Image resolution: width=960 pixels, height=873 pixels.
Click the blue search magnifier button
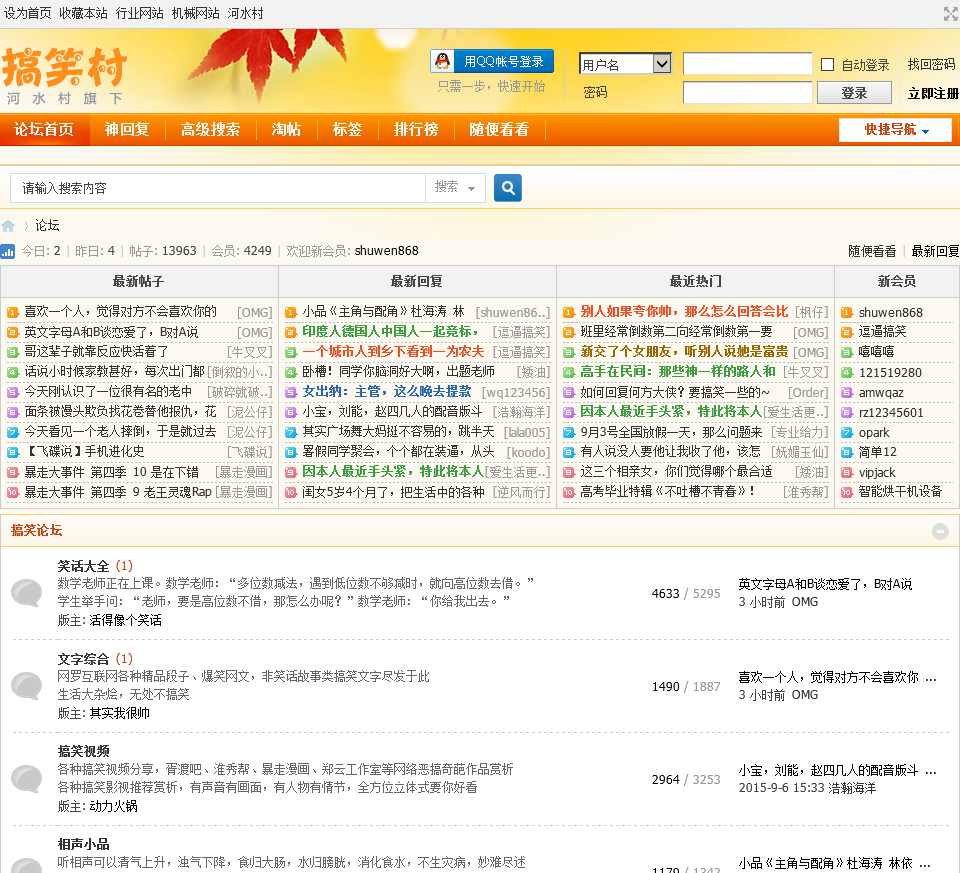click(x=508, y=187)
